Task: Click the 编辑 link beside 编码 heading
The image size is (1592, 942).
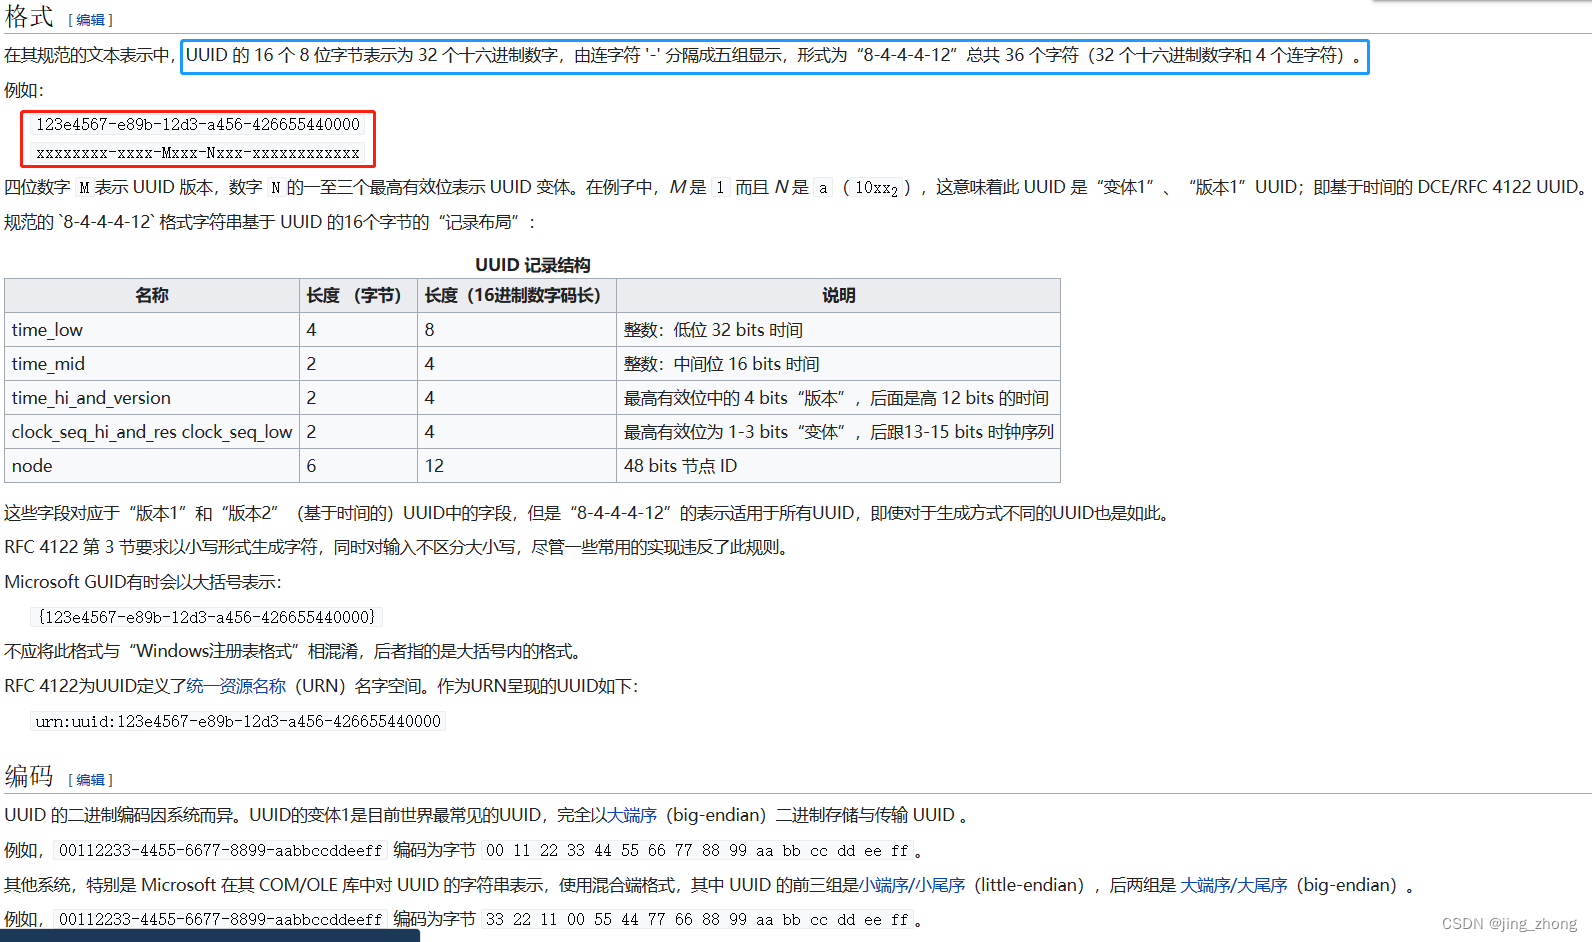Action: [90, 780]
